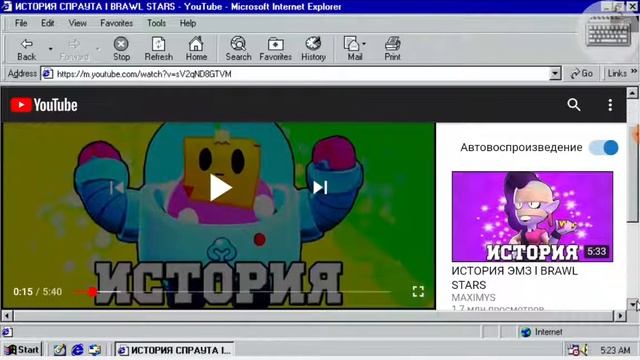Viewport: 640px width, 360px height.
Task: Click the title bar Internet Explorer icon
Action: coord(7,7)
